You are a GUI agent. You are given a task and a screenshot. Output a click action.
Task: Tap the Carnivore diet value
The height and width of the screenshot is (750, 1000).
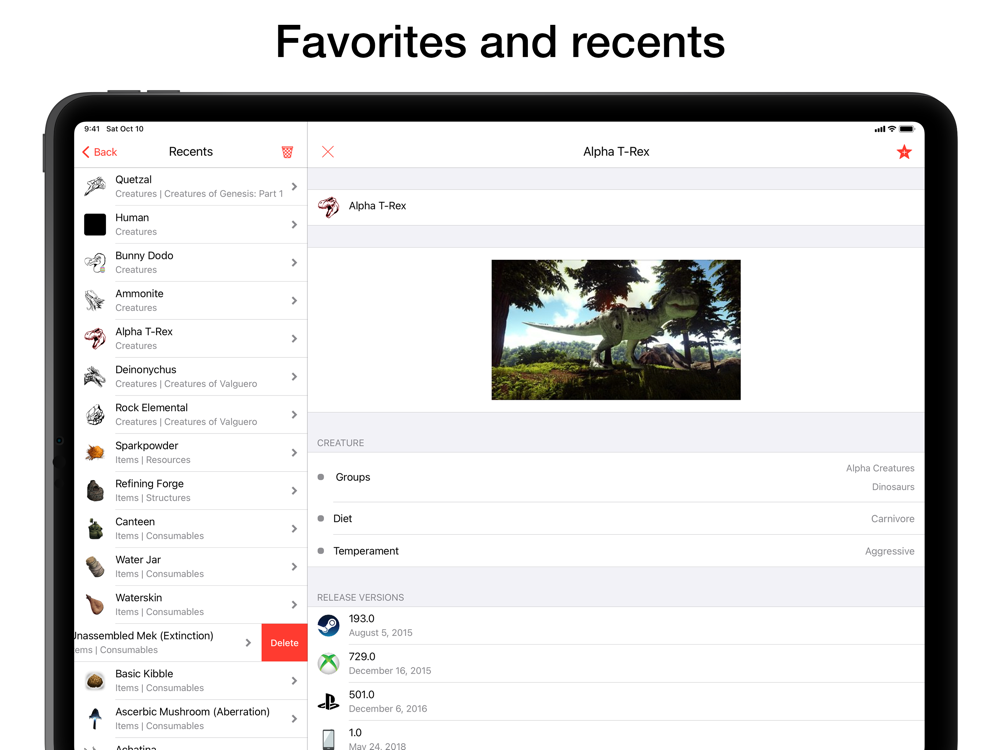point(893,518)
